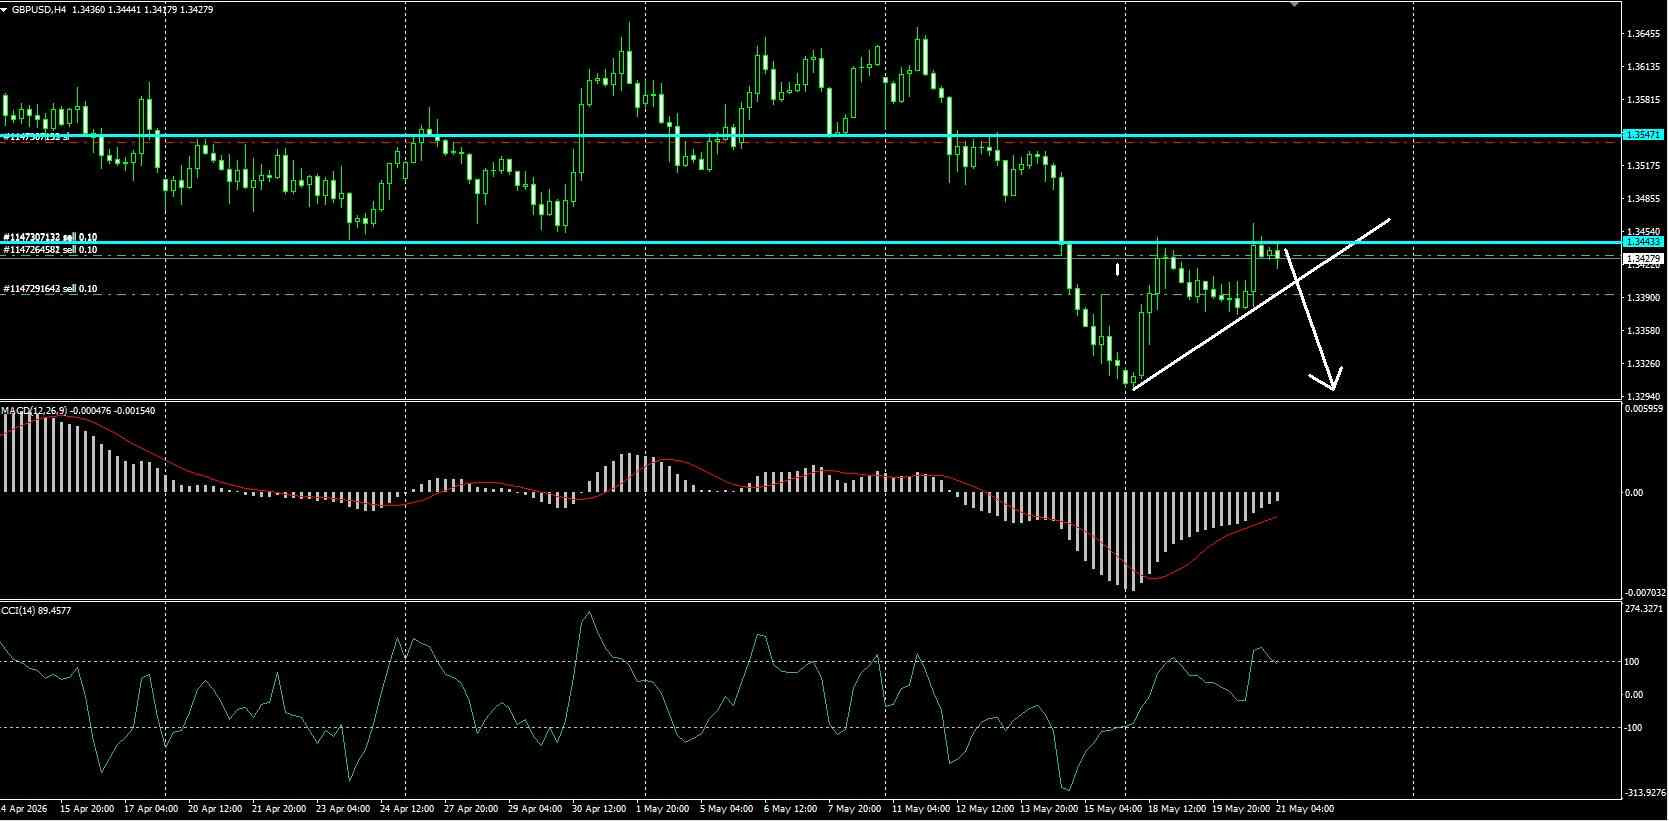Click the 30 Apr 12:00 time label

tap(599, 808)
